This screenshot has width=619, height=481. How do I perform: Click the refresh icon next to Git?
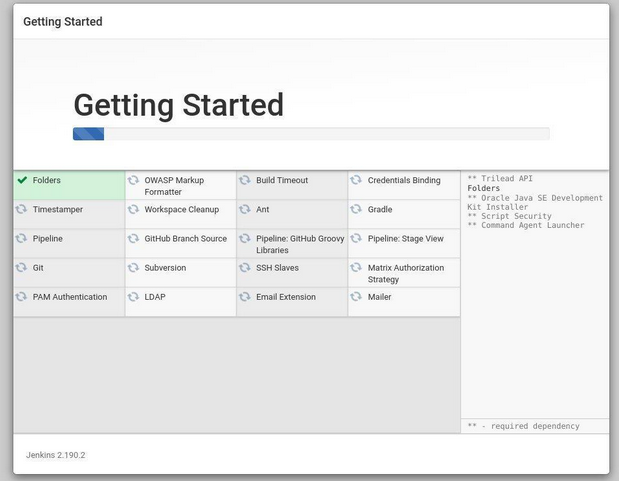point(21,268)
